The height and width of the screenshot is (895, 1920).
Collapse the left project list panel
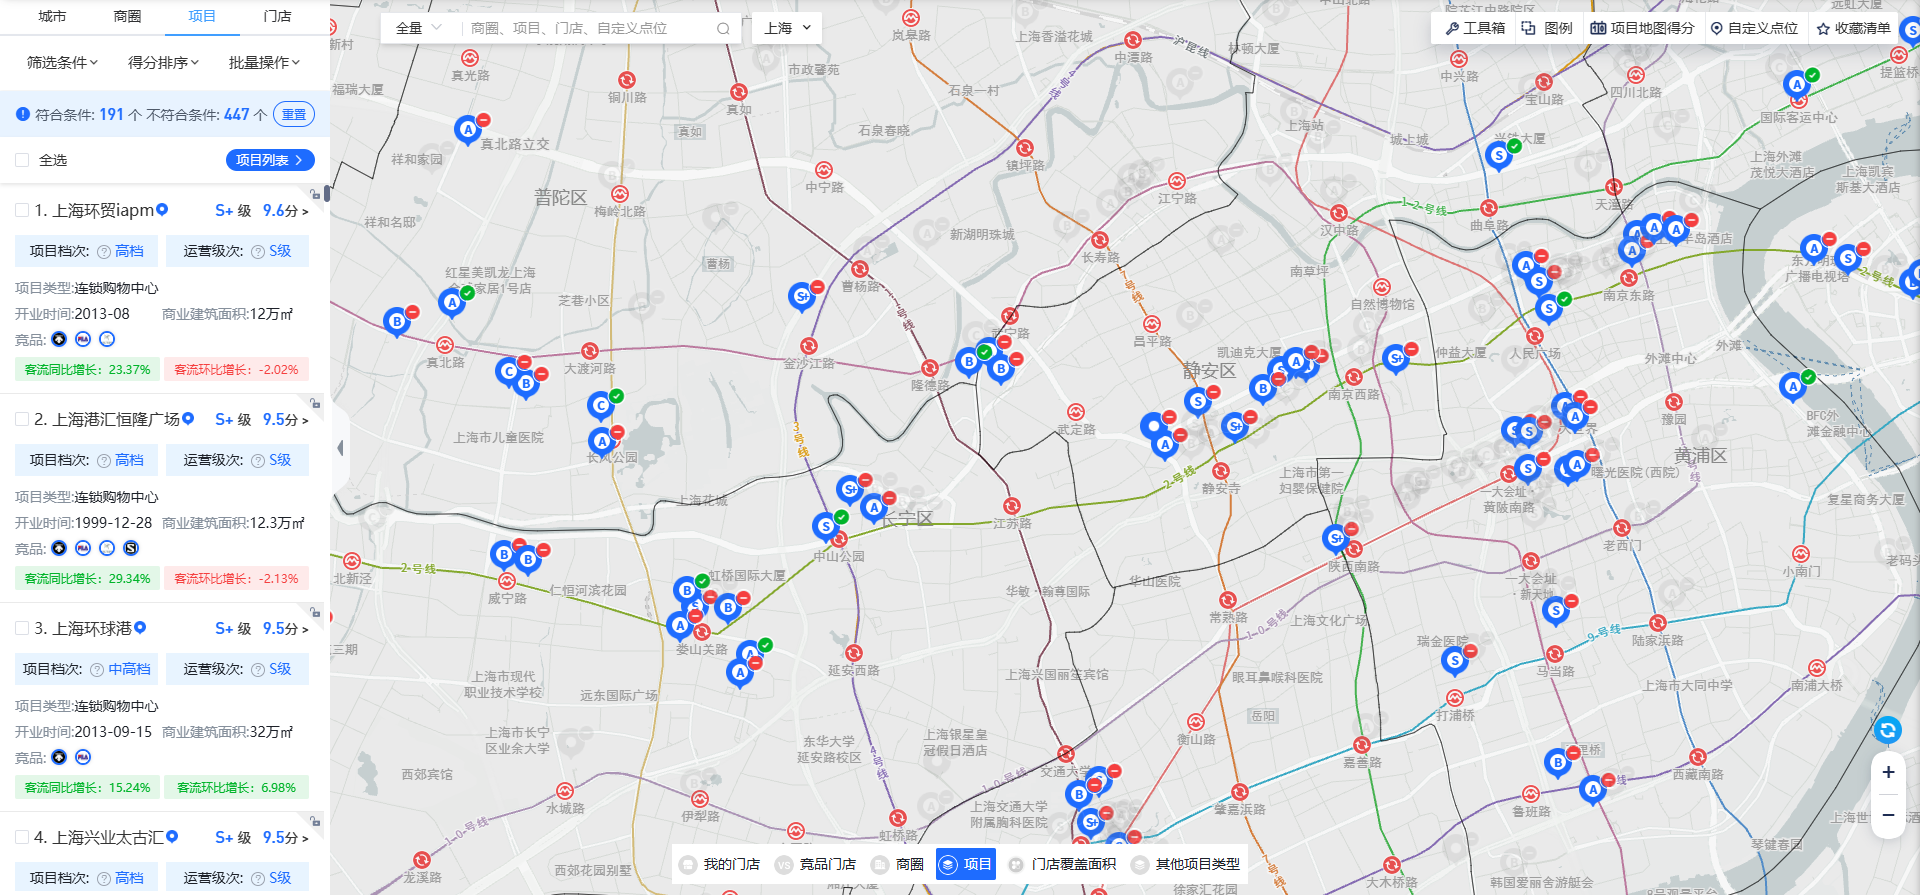coord(340,448)
